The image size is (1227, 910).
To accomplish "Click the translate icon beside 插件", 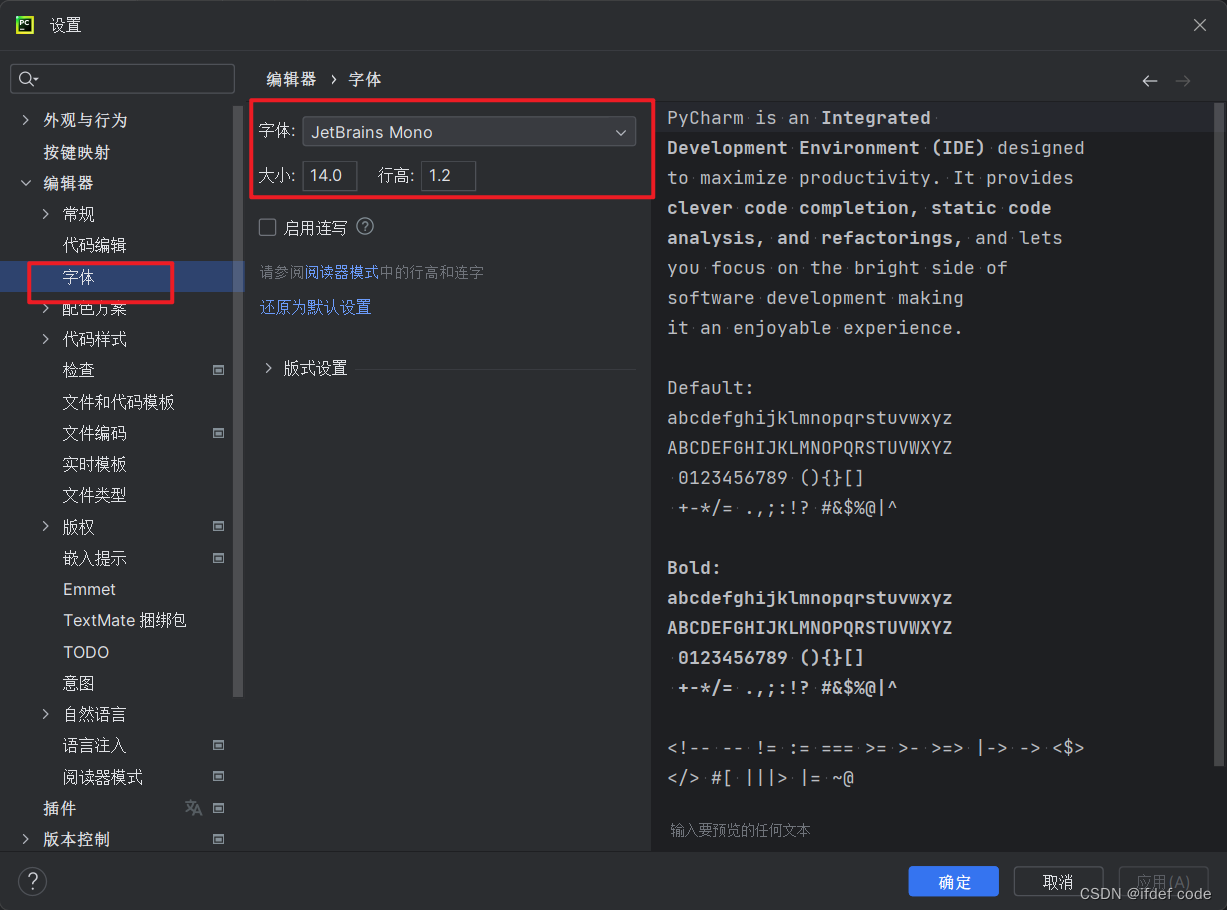I will point(193,808).
